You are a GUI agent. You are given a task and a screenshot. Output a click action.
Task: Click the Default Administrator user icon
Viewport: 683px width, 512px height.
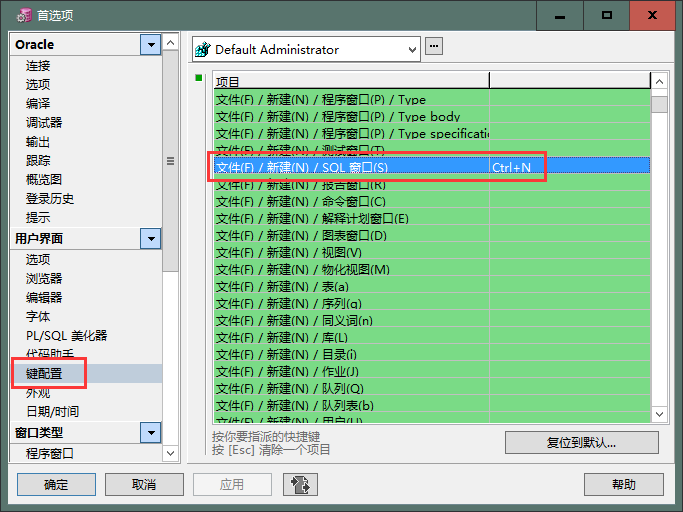pos(203,50)
